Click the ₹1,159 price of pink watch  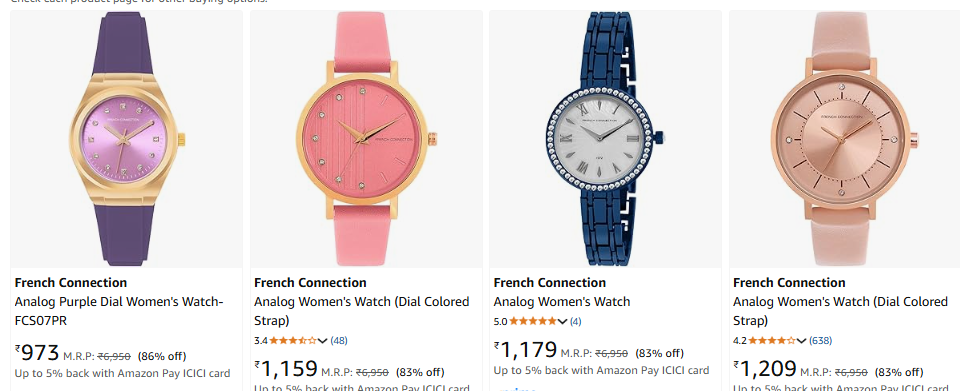(x=286, y=369)
